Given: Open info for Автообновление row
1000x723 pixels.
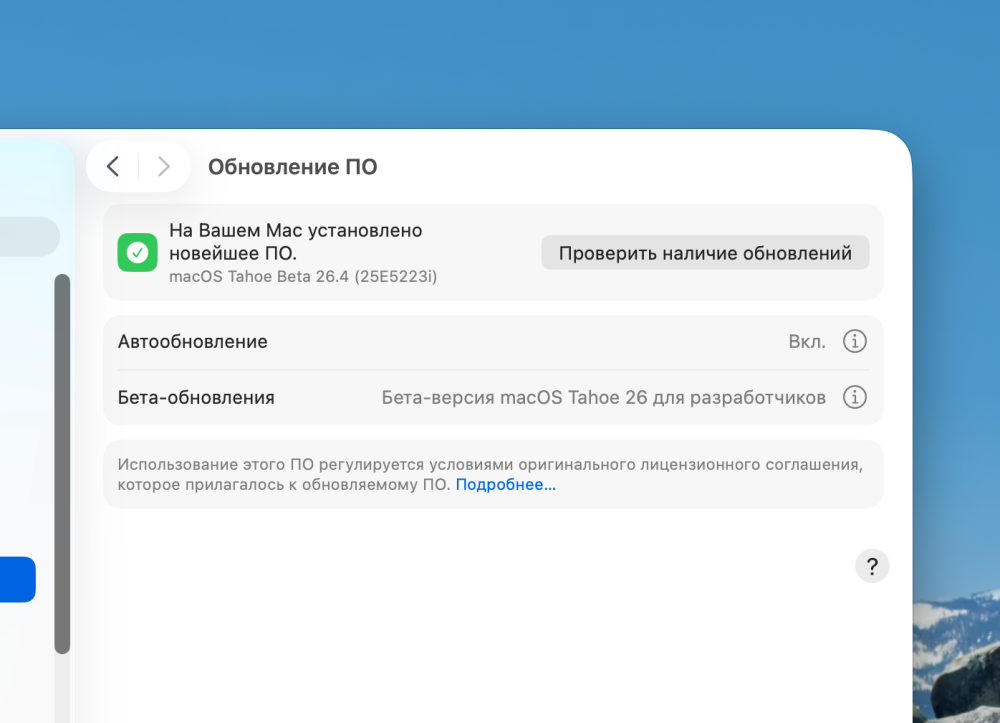Looking at the screenshot, I should point(854,341).
